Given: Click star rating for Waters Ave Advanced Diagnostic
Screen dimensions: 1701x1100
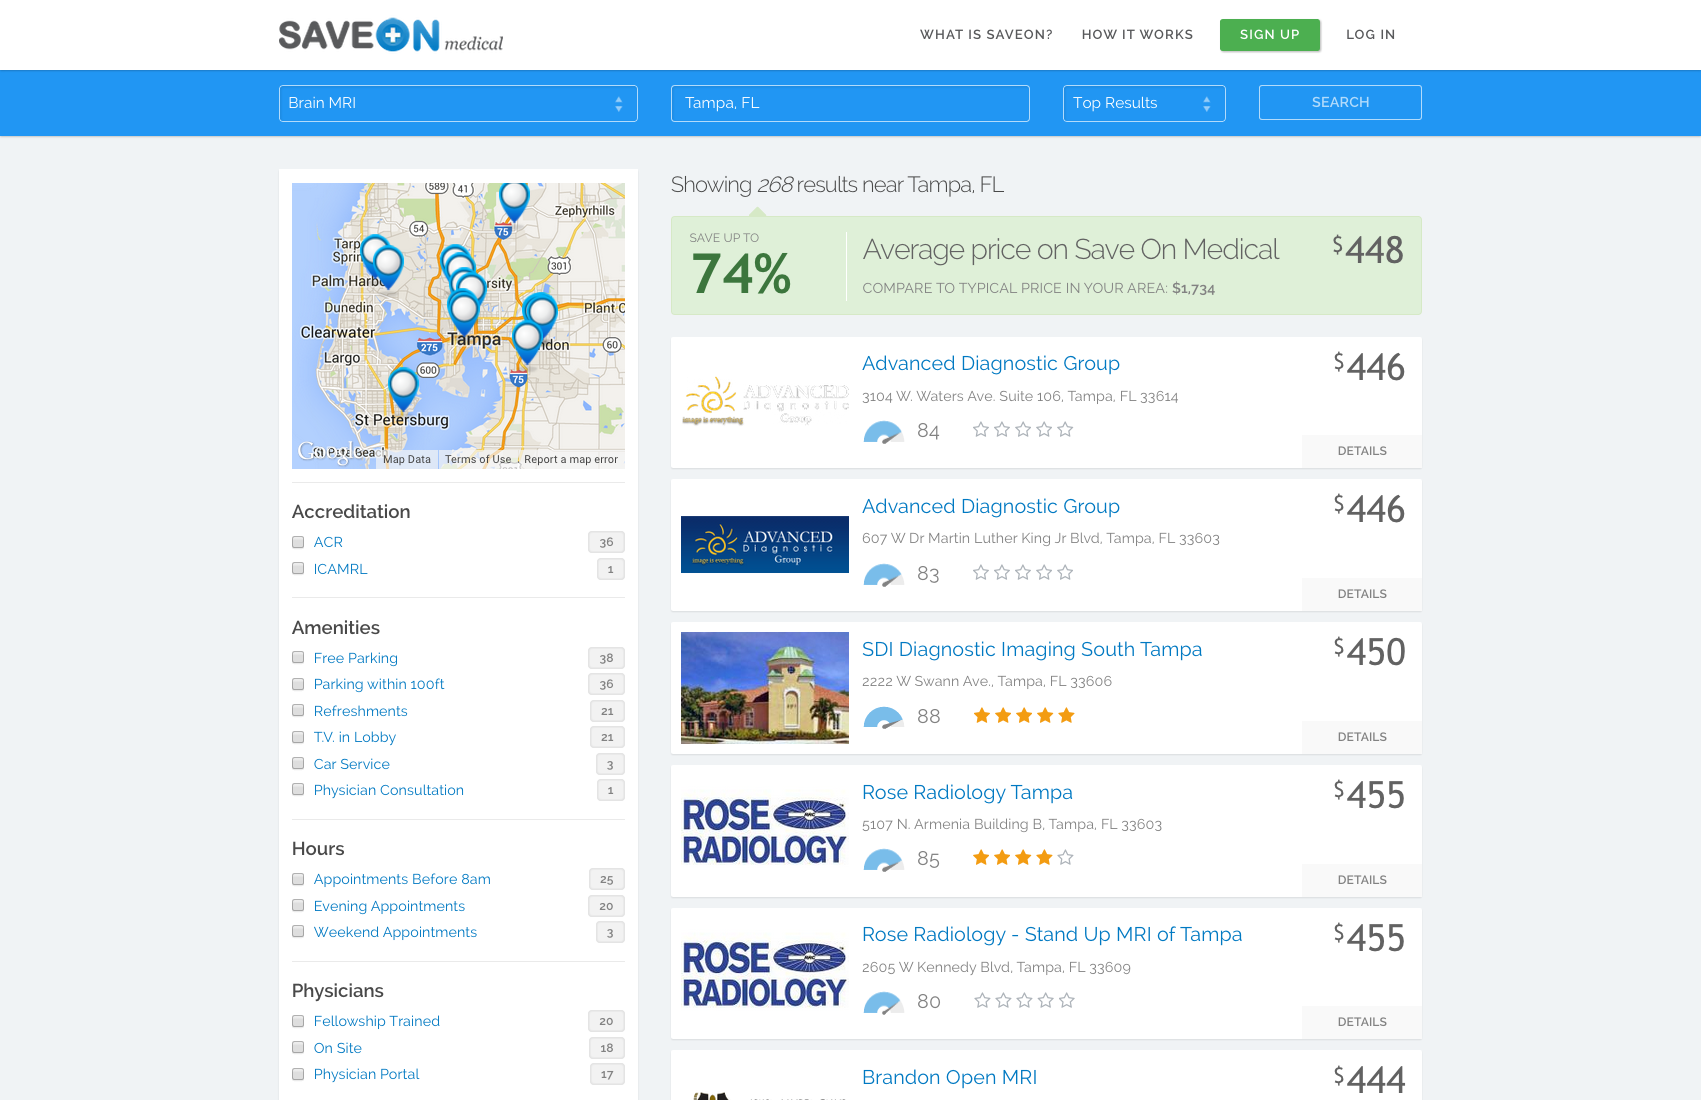Looking at the screenshot, I should [x=1023, y=430].
